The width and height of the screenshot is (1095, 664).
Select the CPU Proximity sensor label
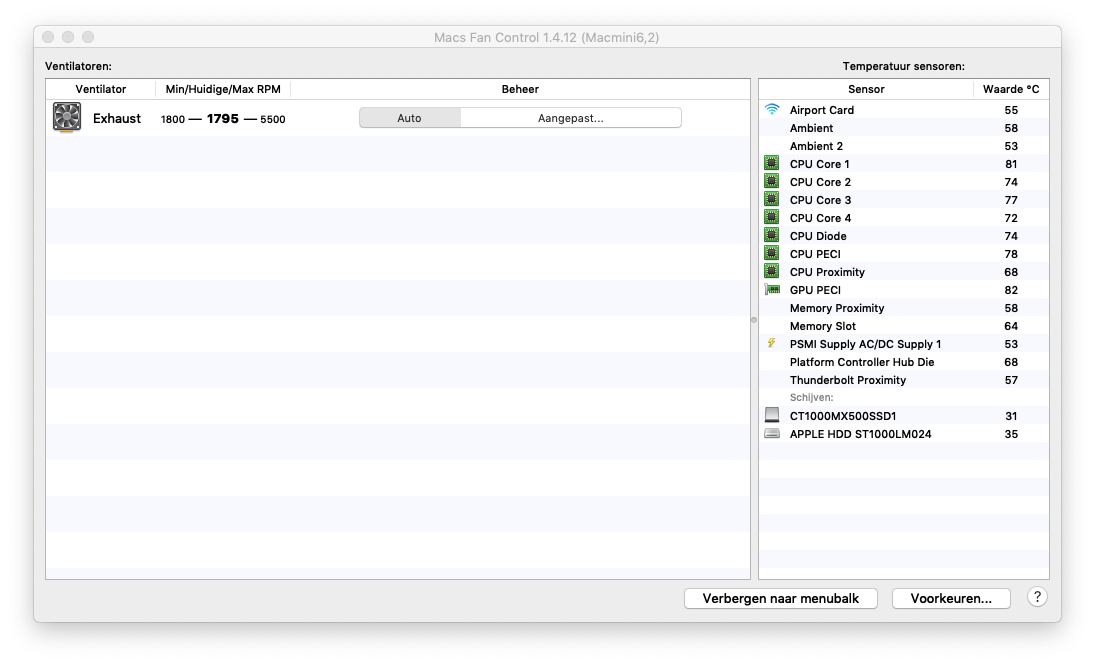click(827, 272)
